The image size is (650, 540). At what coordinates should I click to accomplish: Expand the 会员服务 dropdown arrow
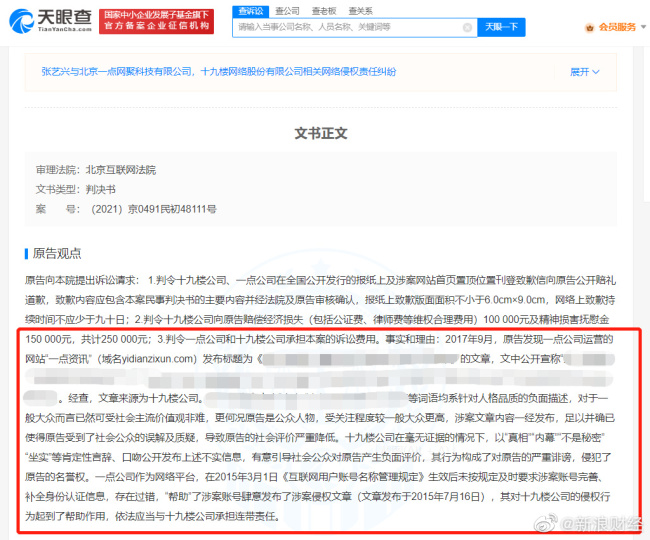pos(643,27)
